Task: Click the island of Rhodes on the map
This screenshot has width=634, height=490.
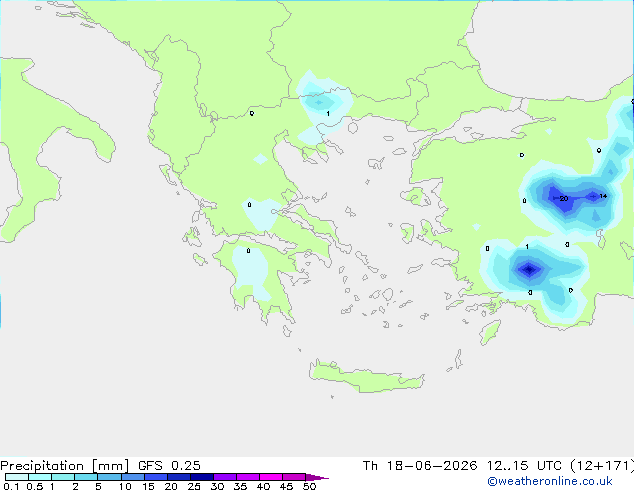Action: (x=490, y=332)
